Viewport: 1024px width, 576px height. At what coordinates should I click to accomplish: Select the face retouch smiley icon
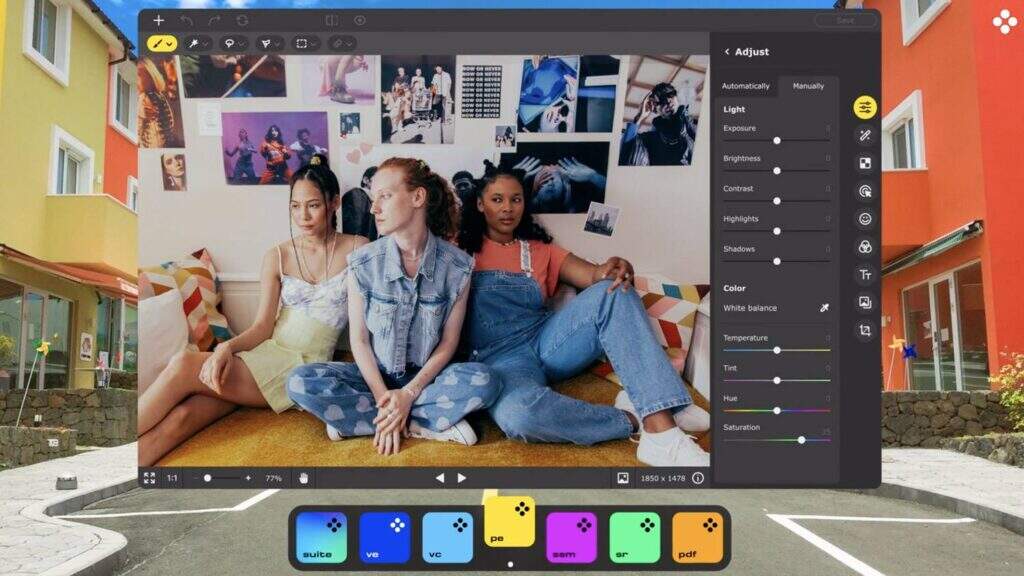point(865,218)
